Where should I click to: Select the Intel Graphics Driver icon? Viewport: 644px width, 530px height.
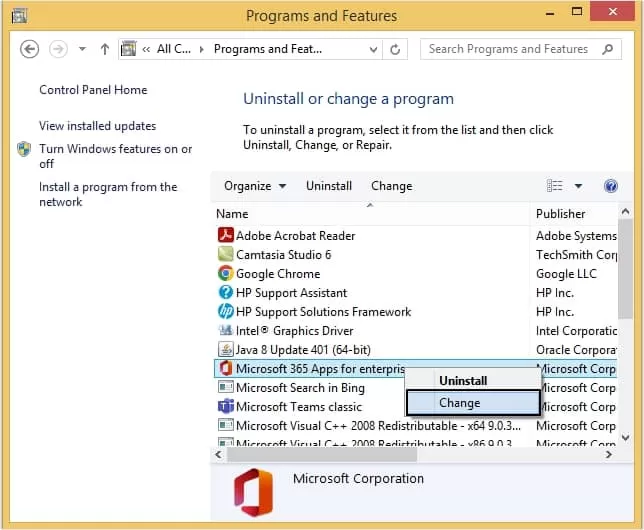225,330
